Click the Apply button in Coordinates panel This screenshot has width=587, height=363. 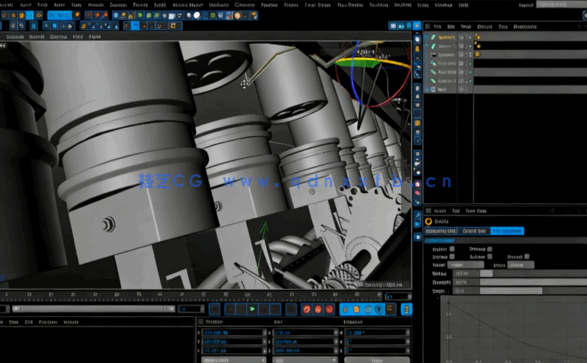coord(377,360)
